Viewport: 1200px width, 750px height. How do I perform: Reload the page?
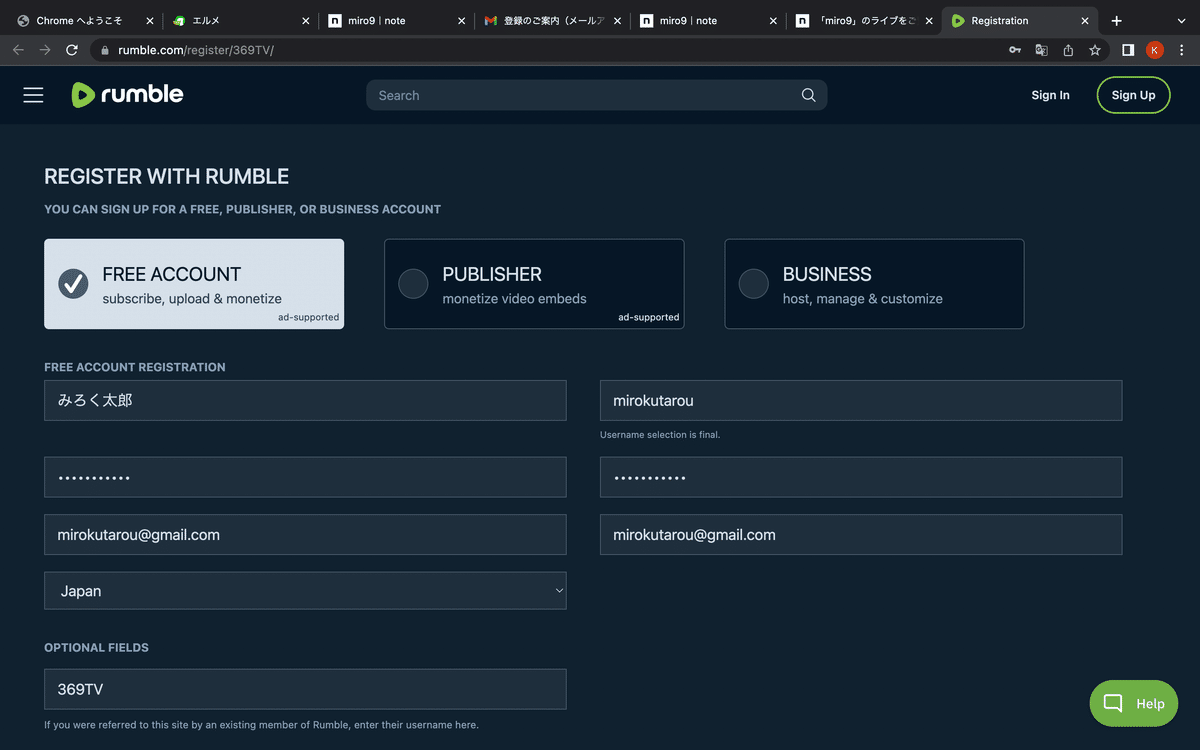click(x=72, y=50)
